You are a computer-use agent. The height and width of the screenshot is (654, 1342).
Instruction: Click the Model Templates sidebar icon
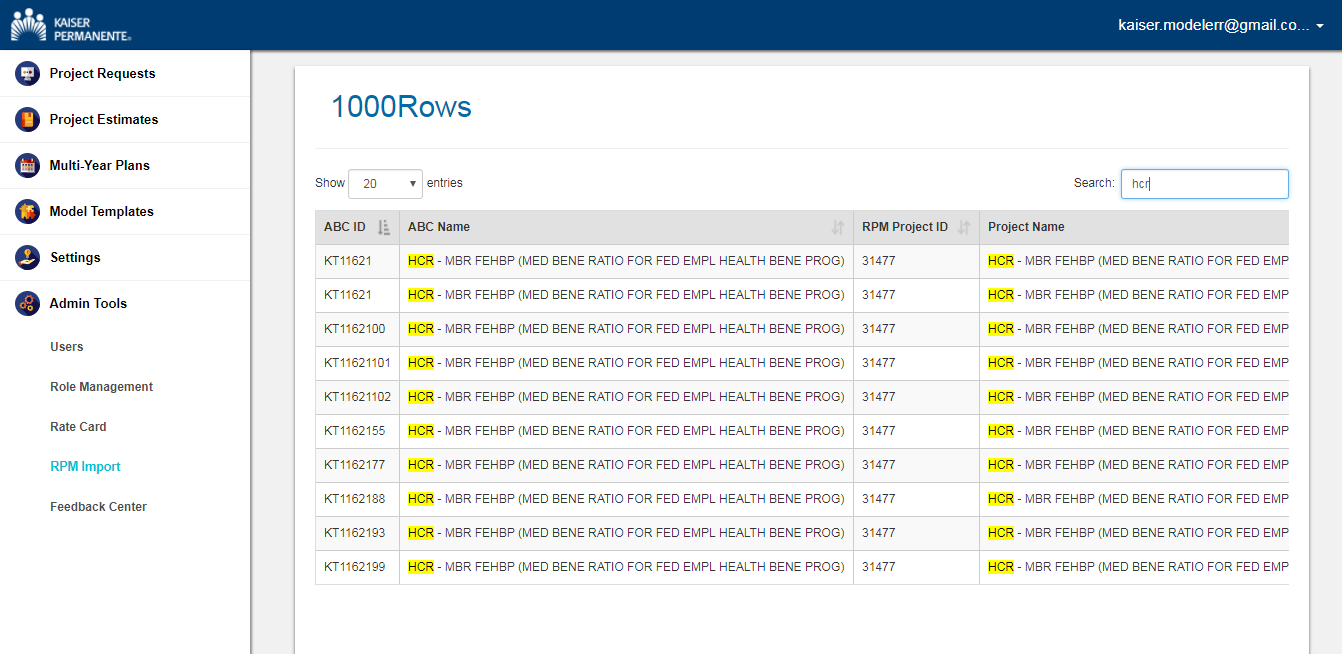pos(27,211)
